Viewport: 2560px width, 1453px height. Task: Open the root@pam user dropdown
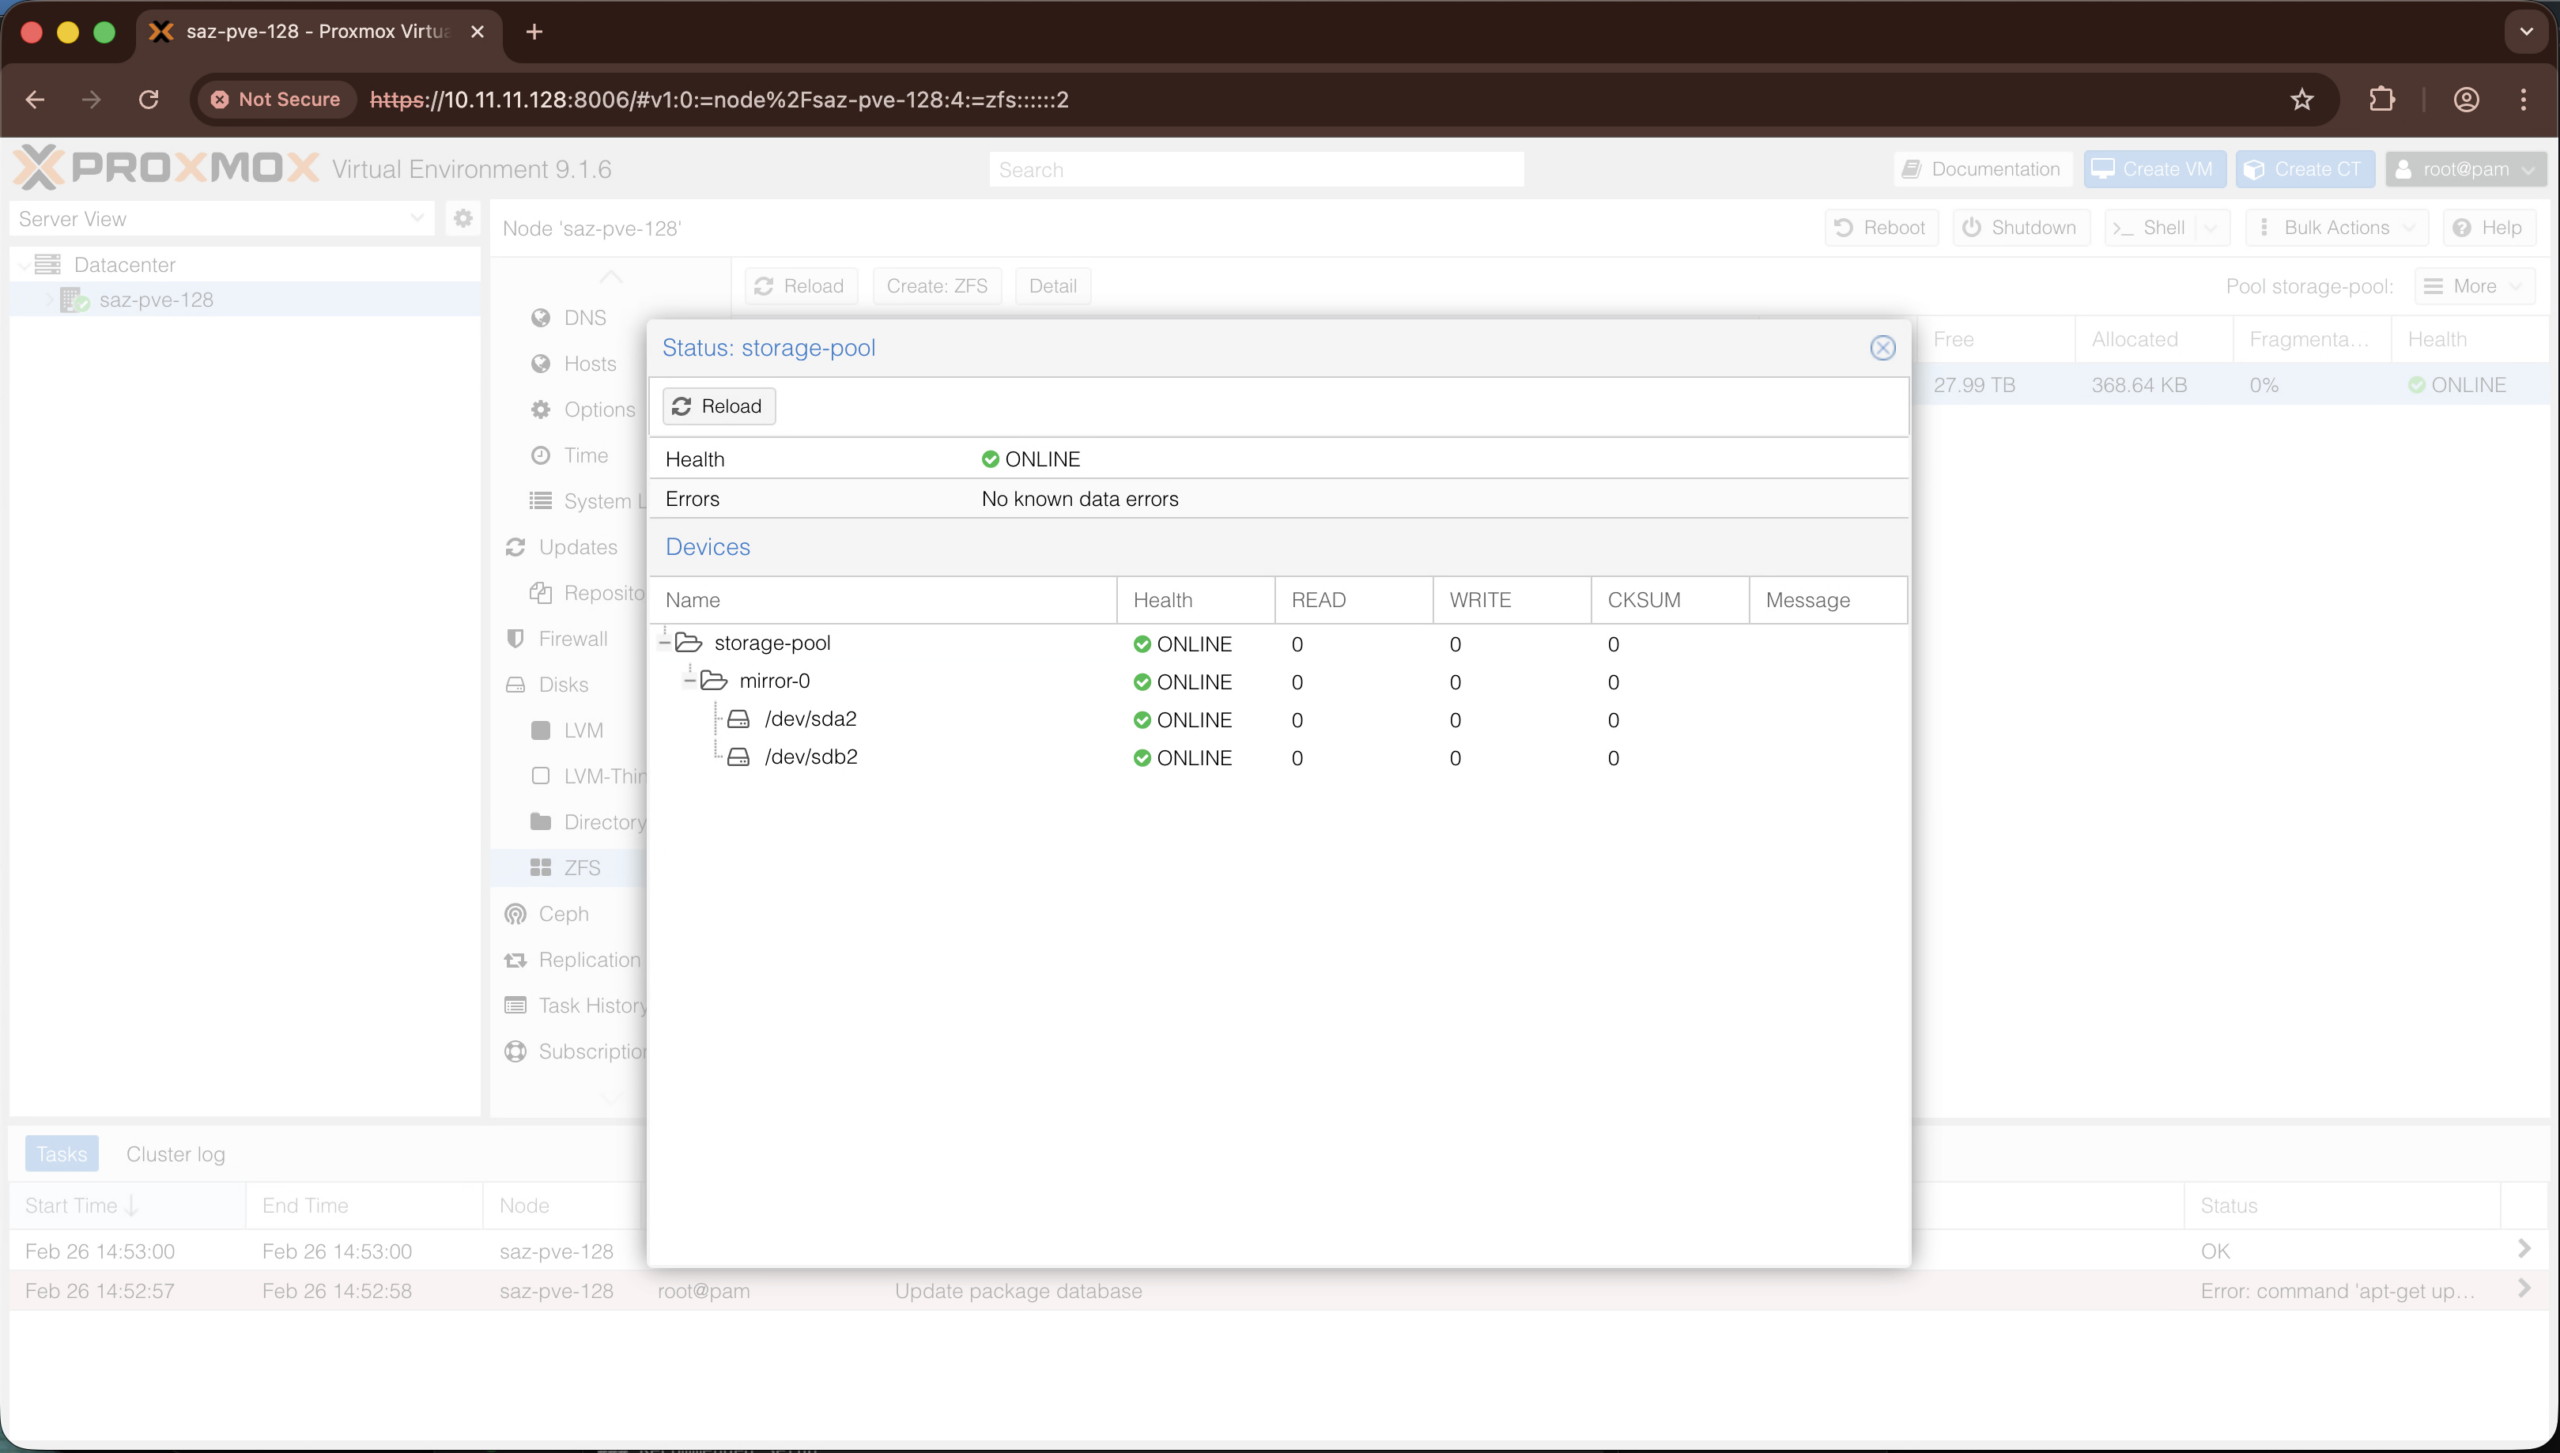(2465, 170)
